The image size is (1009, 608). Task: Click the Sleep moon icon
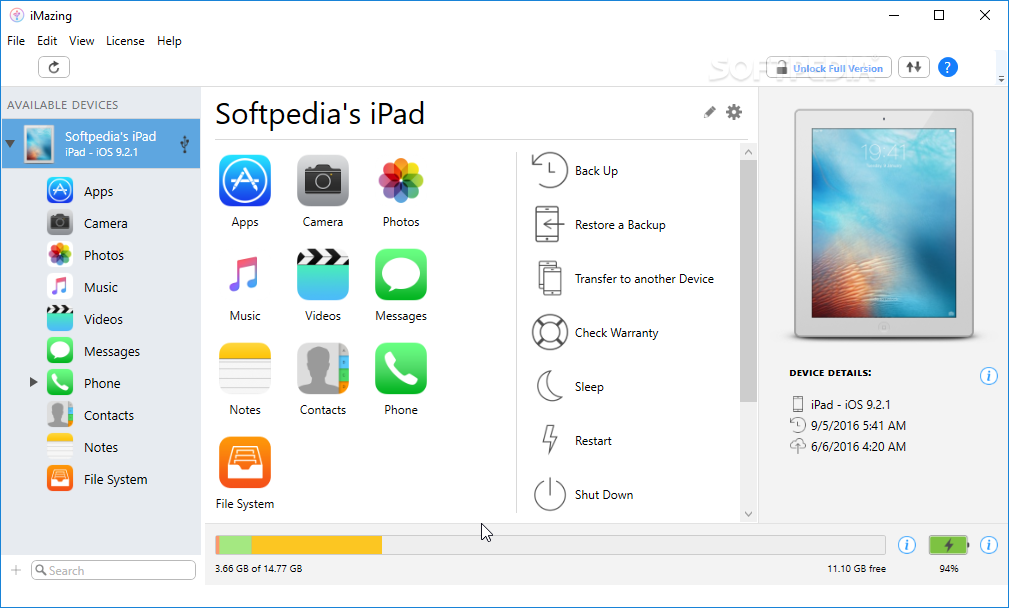pos(549,387)
